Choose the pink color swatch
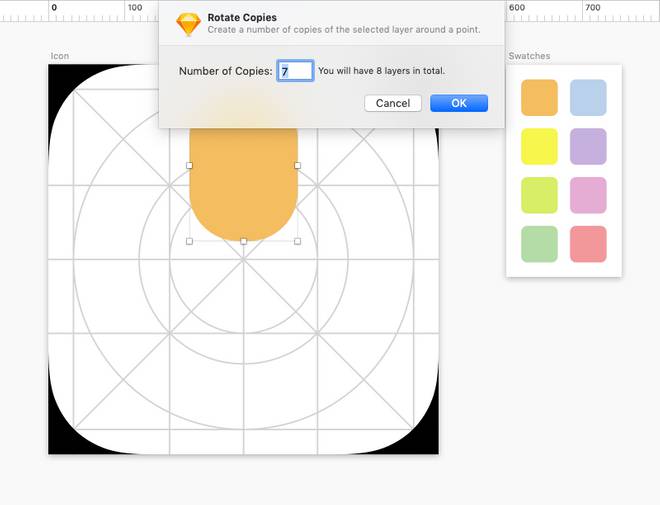Viewport: 660px width, 505px height. 588,195
